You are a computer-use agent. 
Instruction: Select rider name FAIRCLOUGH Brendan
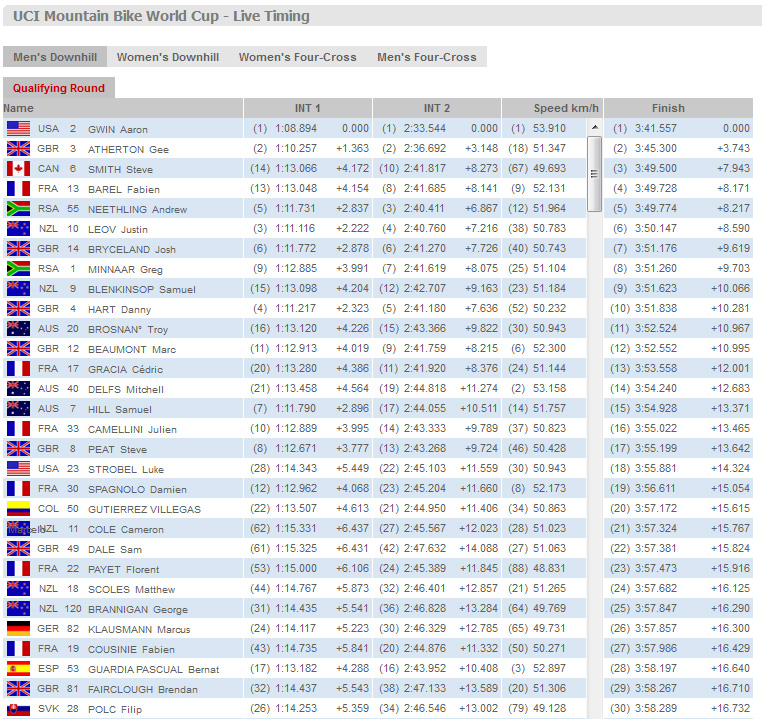[143, 690]
